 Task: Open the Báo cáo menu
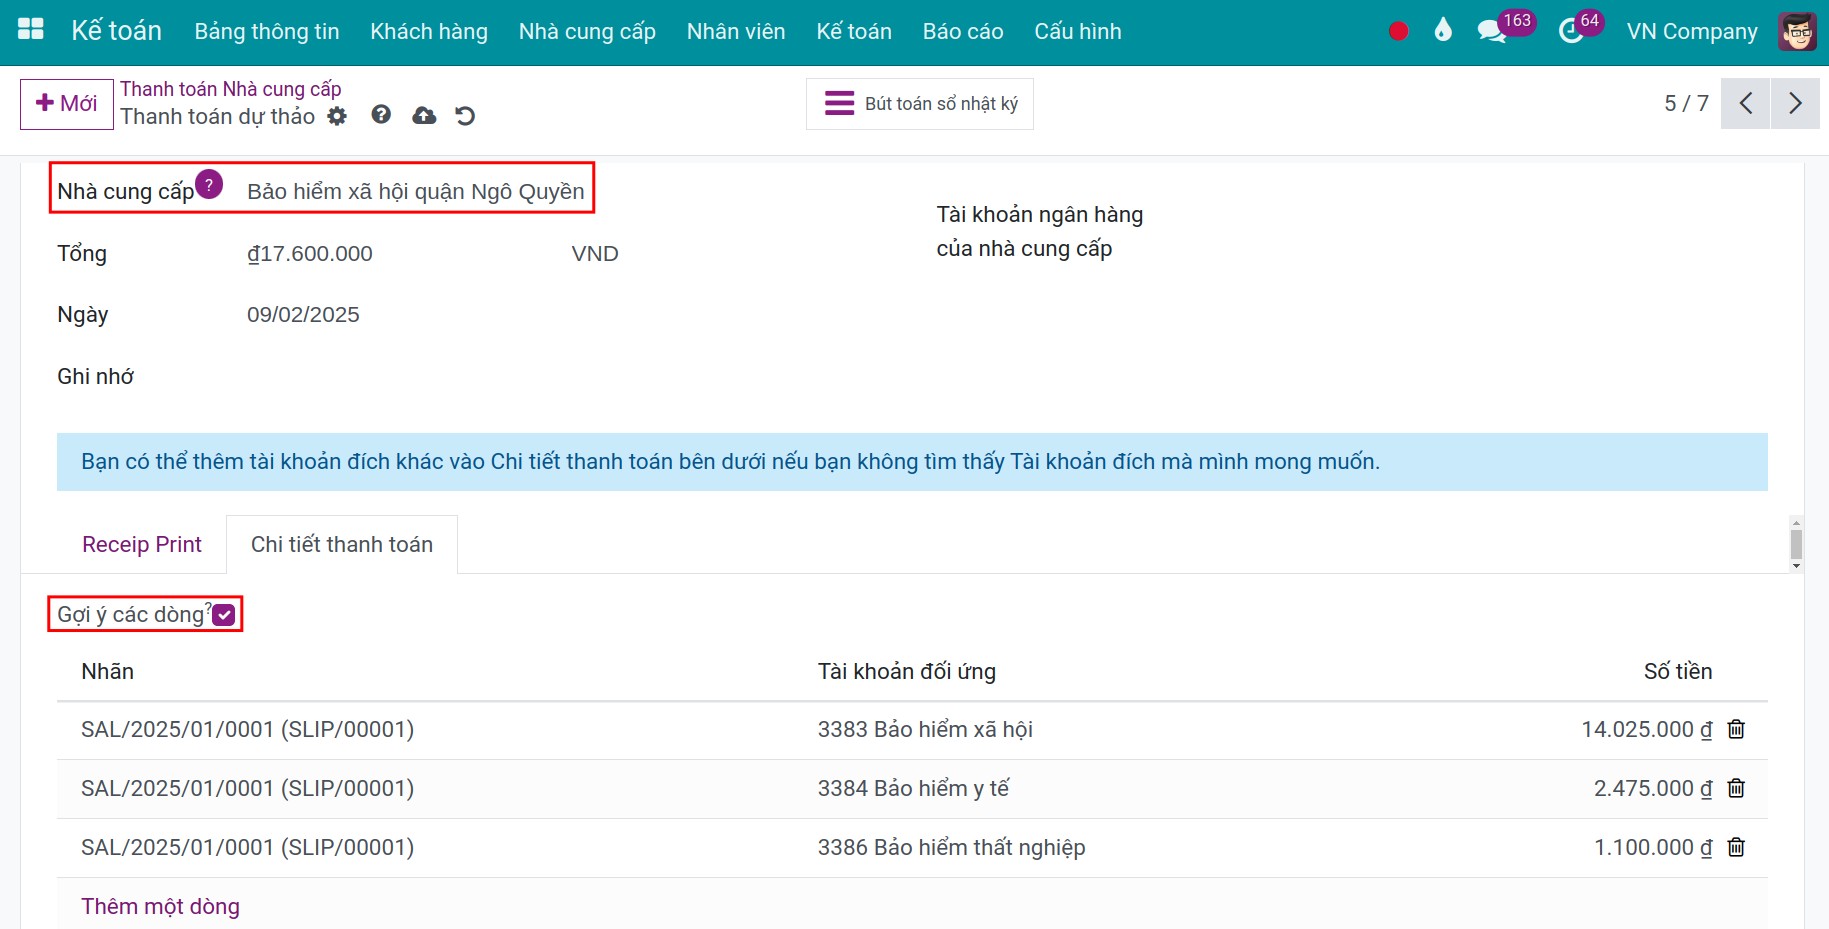point(963,31)
